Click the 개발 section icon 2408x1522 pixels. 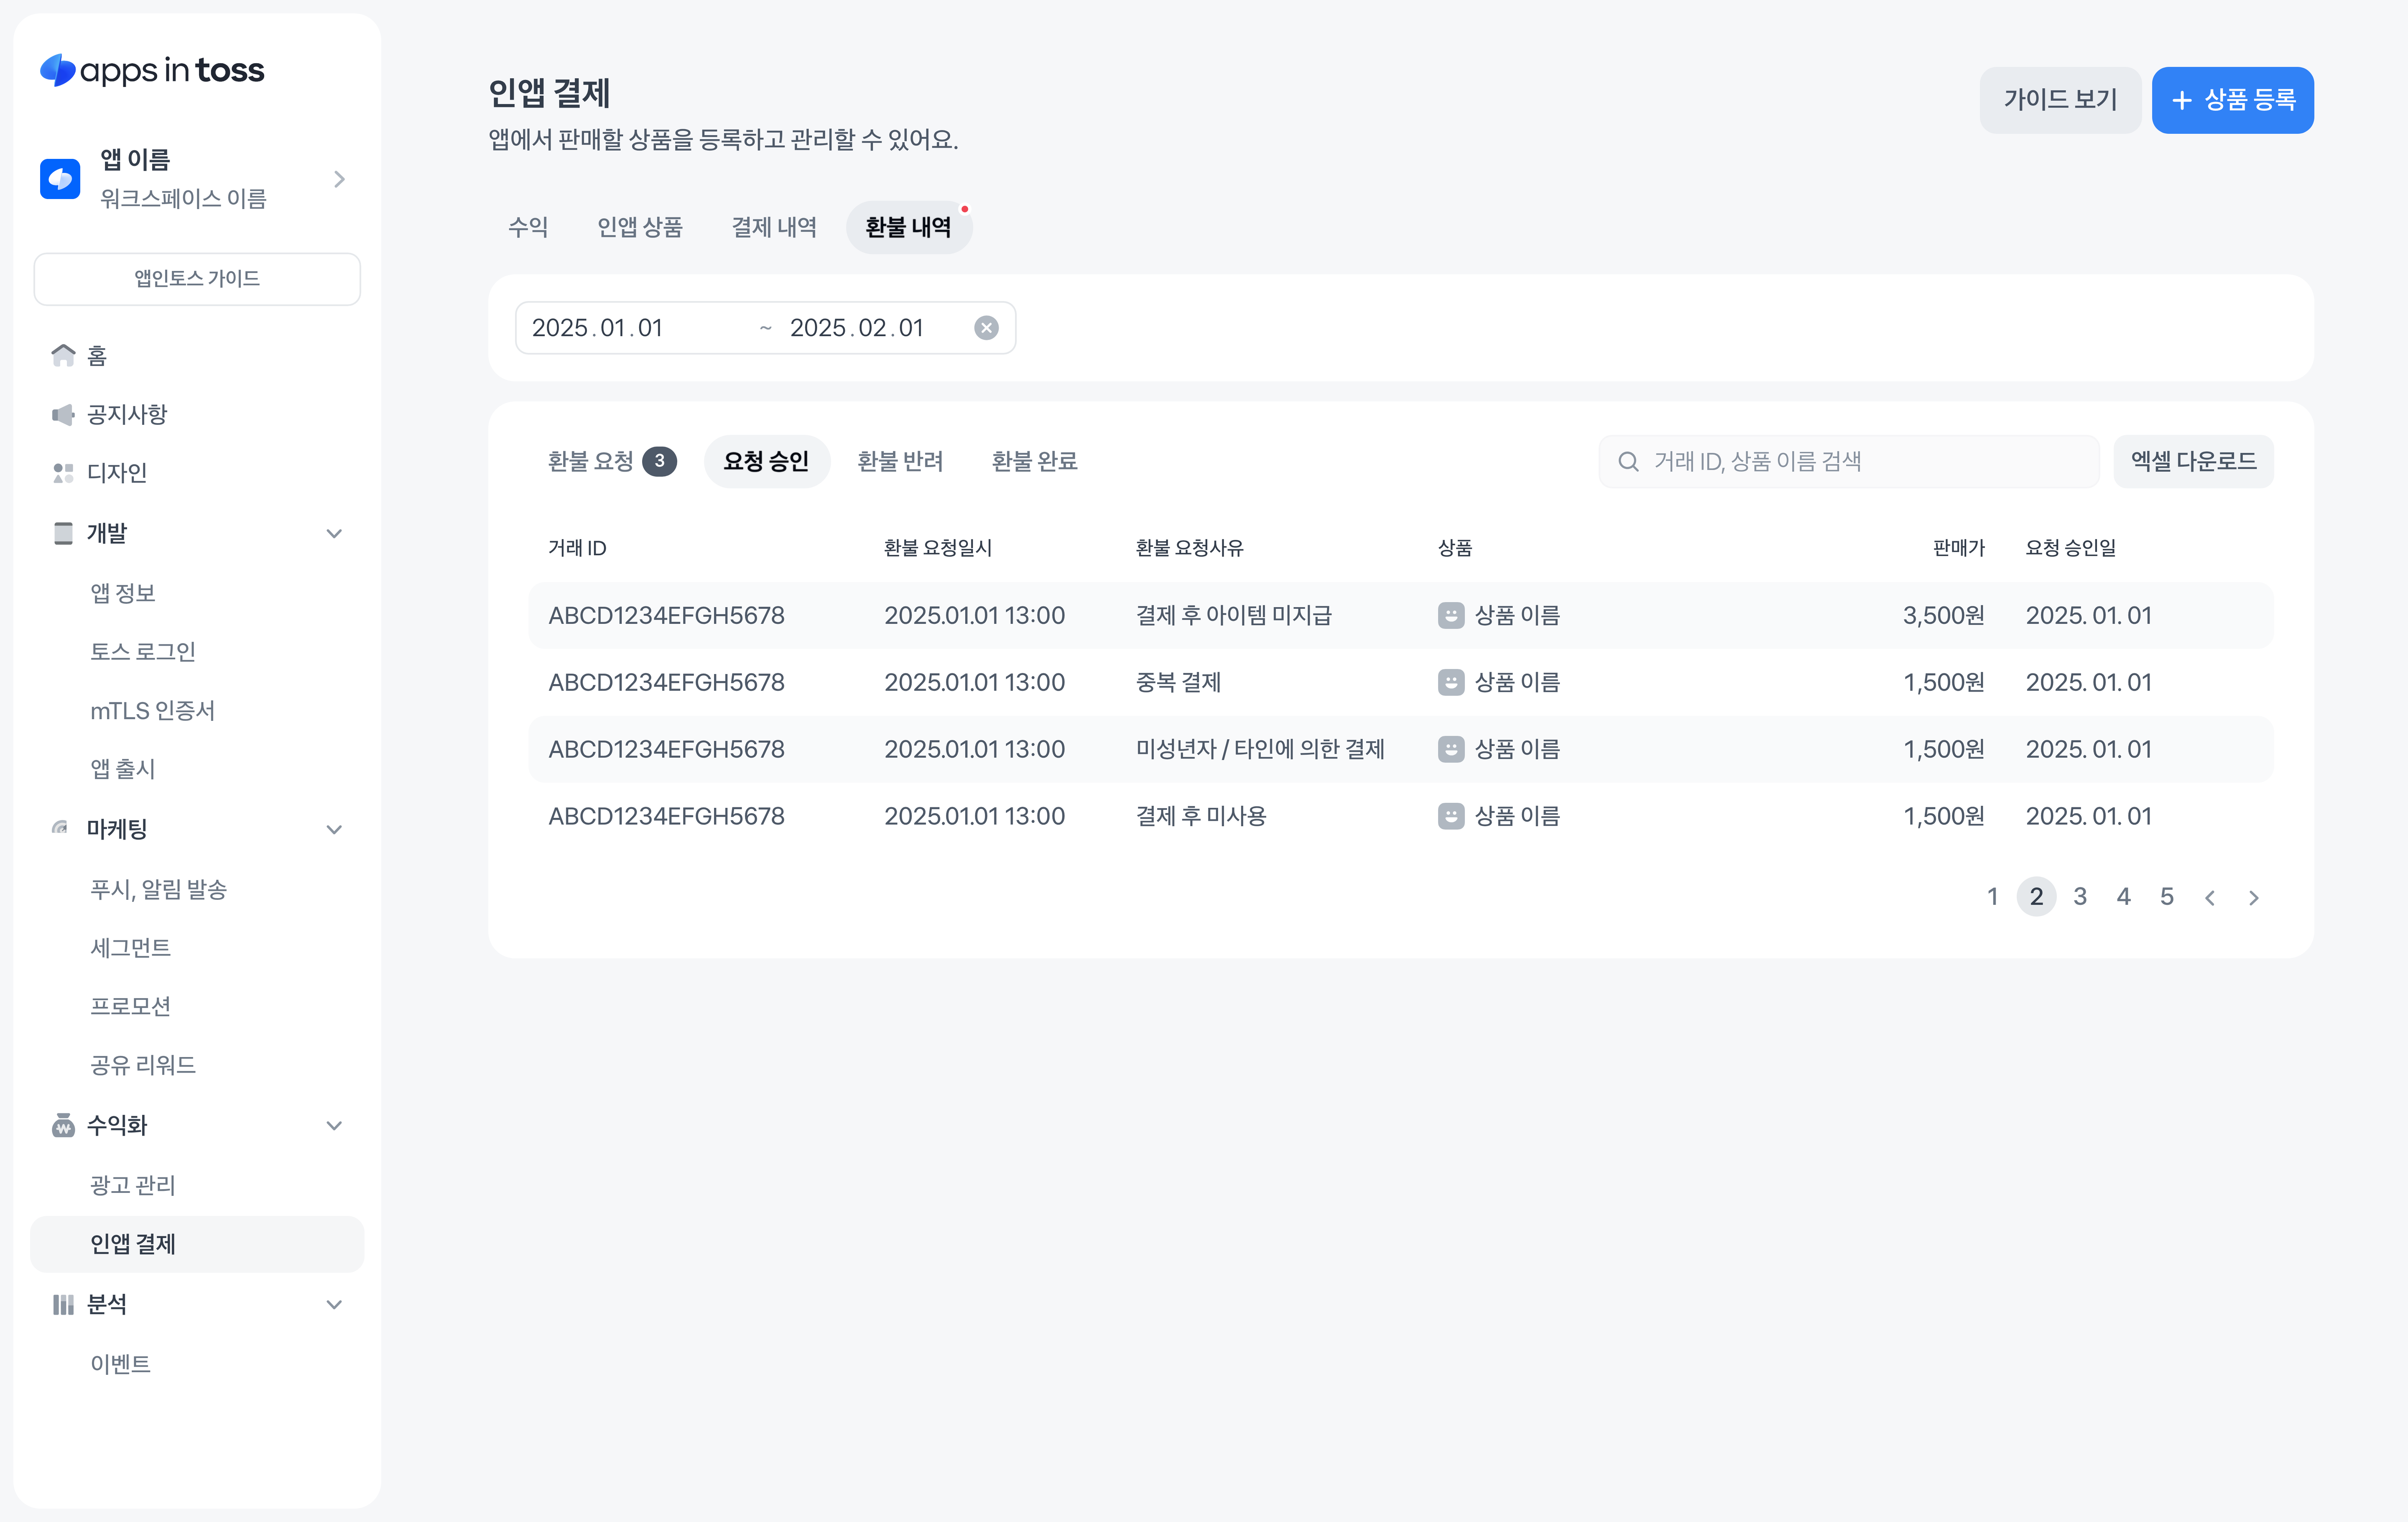(x=63, y=533)
